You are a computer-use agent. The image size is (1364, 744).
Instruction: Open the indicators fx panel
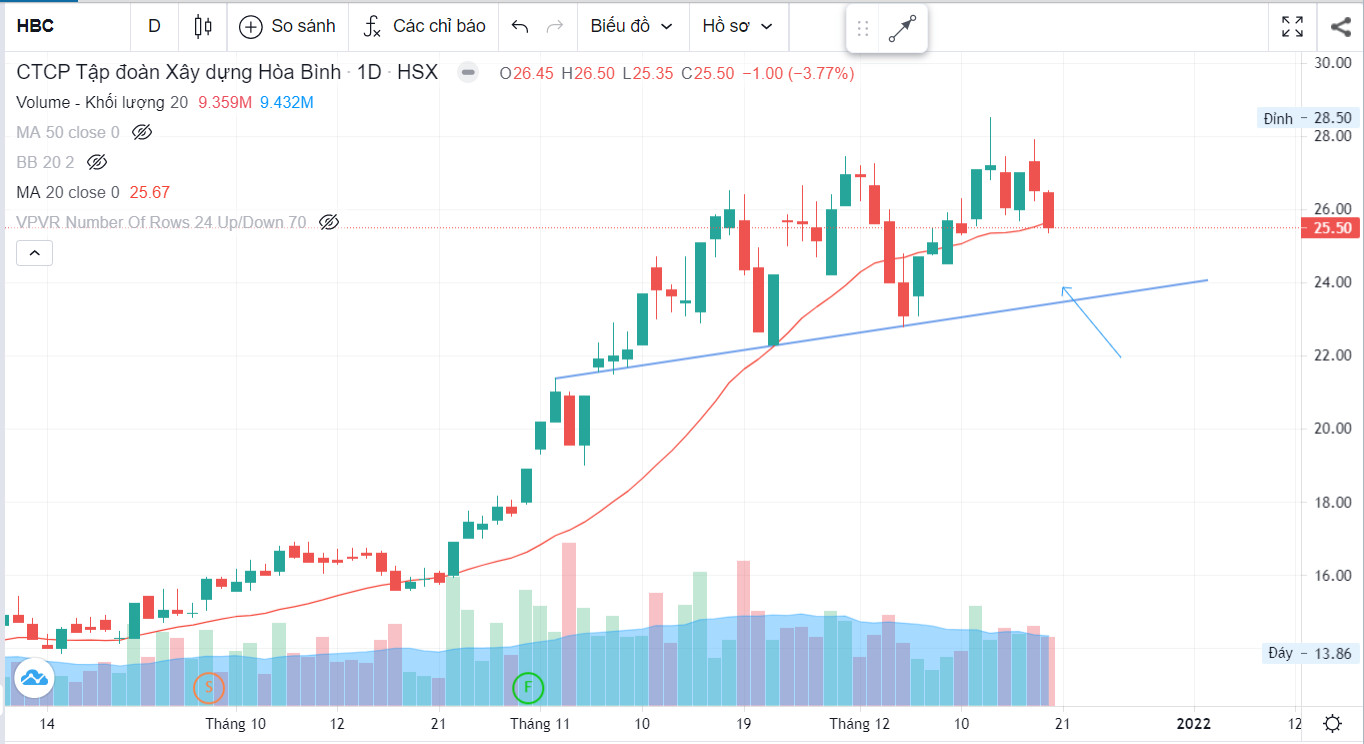pyautogui.click(x=372, y=26)
